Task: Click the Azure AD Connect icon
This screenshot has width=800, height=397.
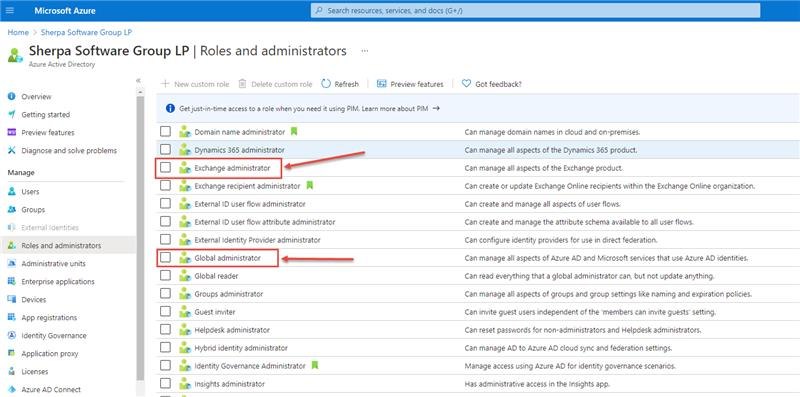Action: point(12,389)
